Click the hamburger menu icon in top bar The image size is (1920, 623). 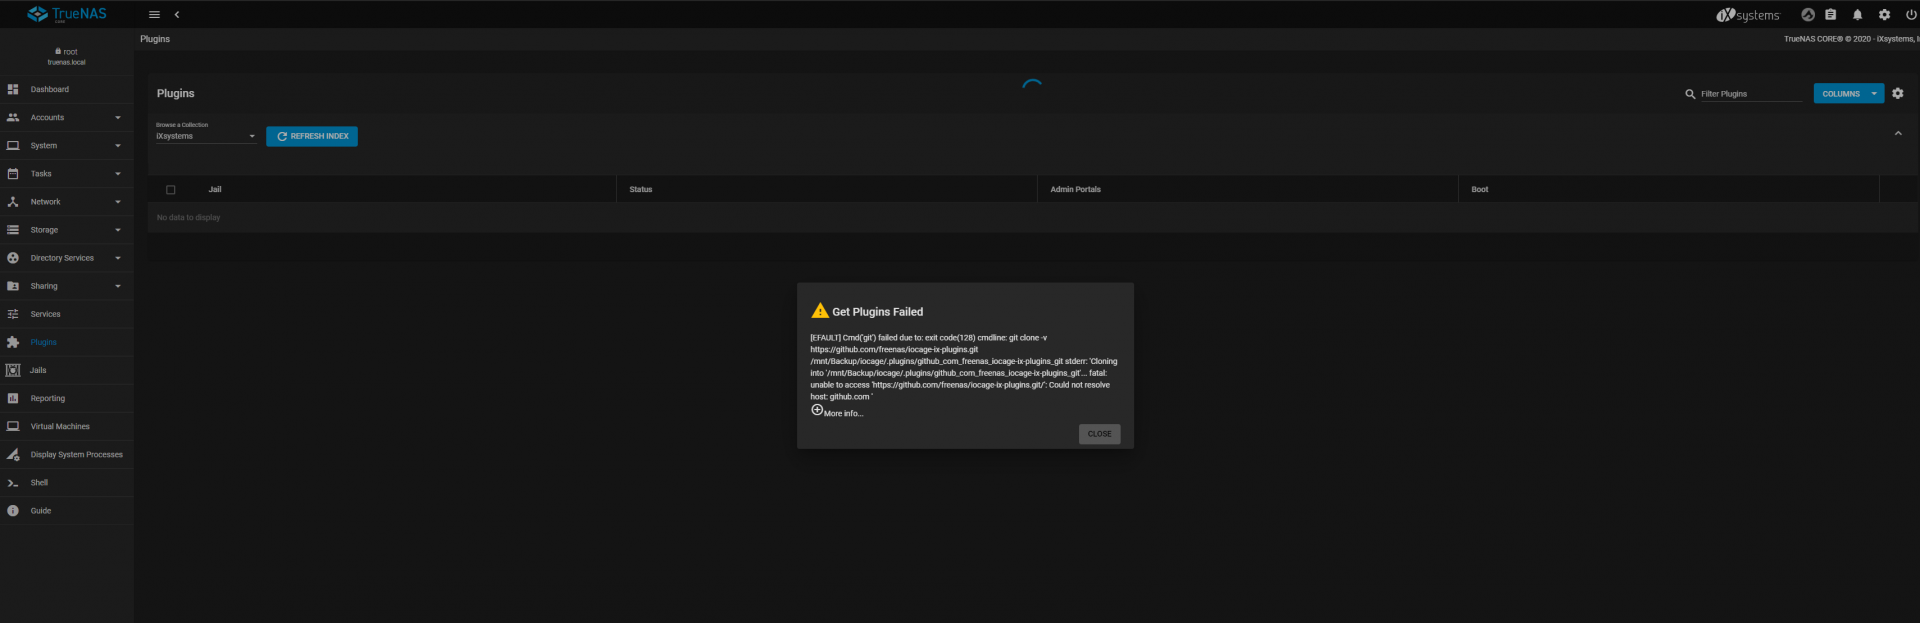coord(154,15)
